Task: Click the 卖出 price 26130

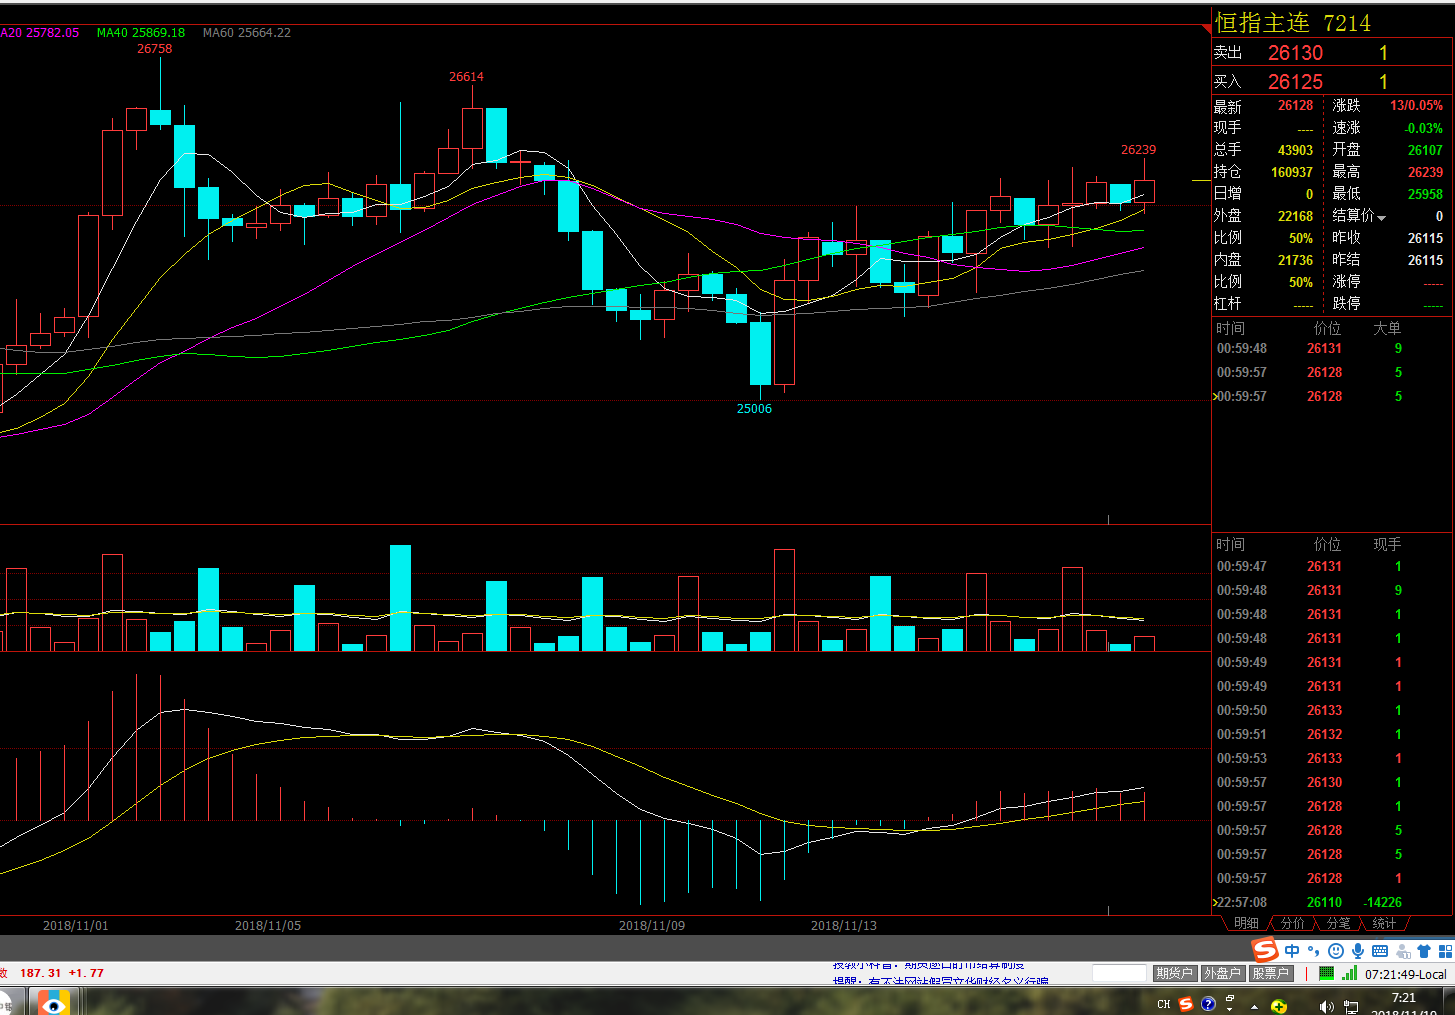Action: pyautogui.click(x=1295, y=53)
